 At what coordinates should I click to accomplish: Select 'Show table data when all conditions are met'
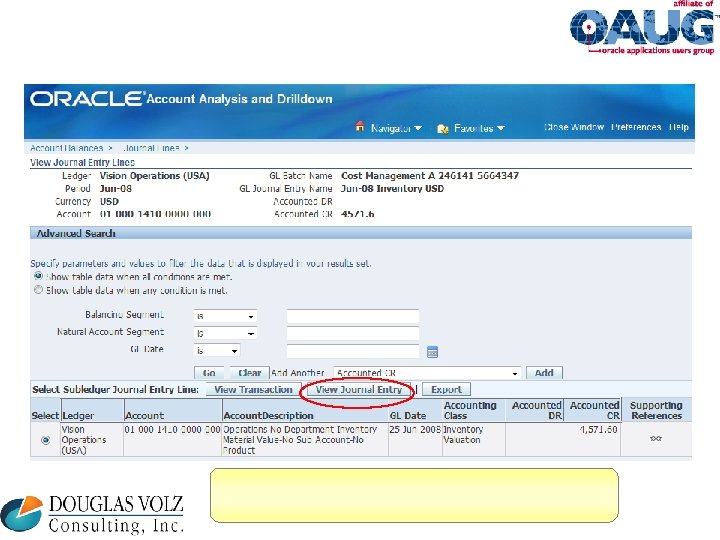point(39,276)
